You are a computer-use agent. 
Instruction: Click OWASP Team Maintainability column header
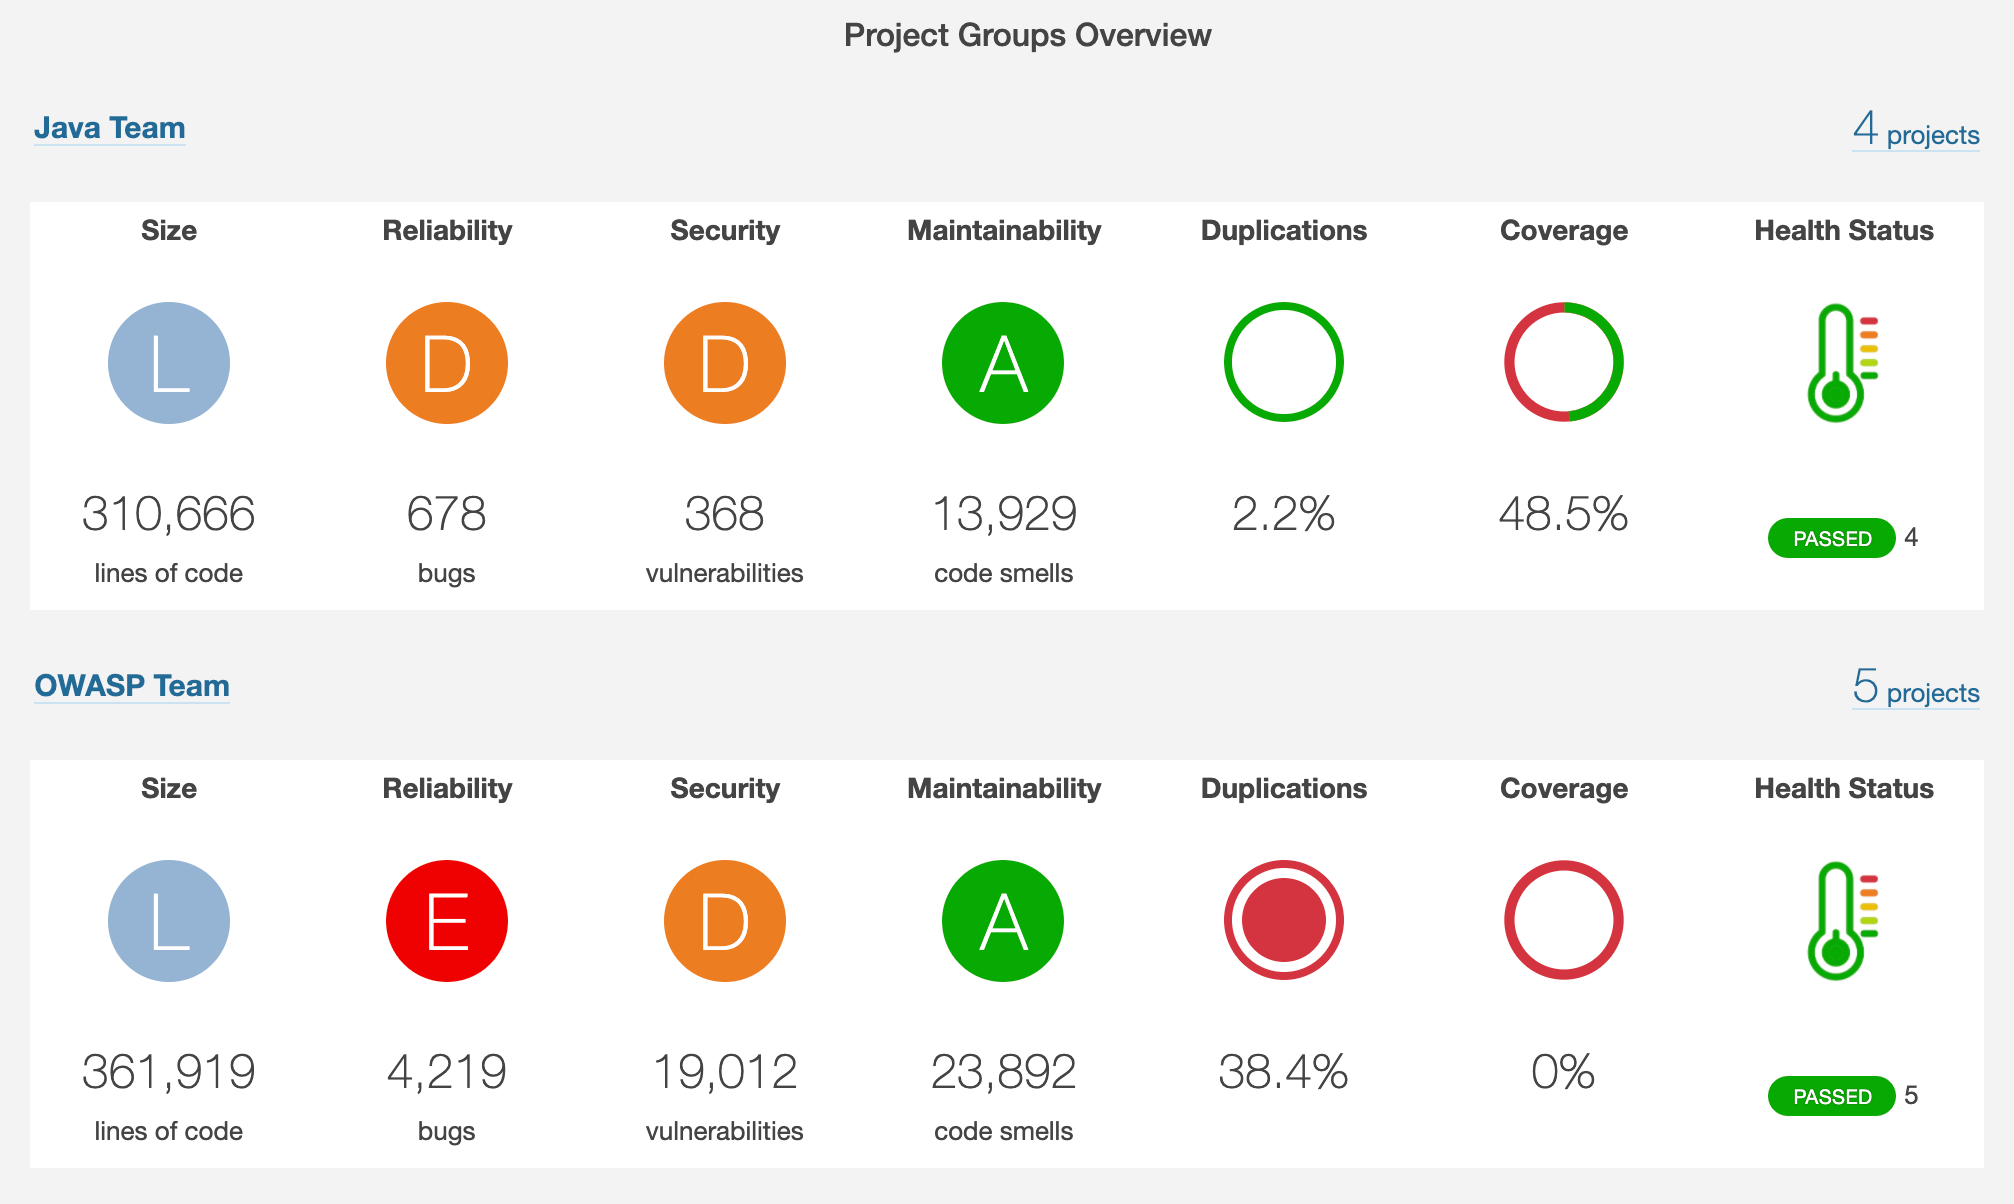click(1004, 788)
